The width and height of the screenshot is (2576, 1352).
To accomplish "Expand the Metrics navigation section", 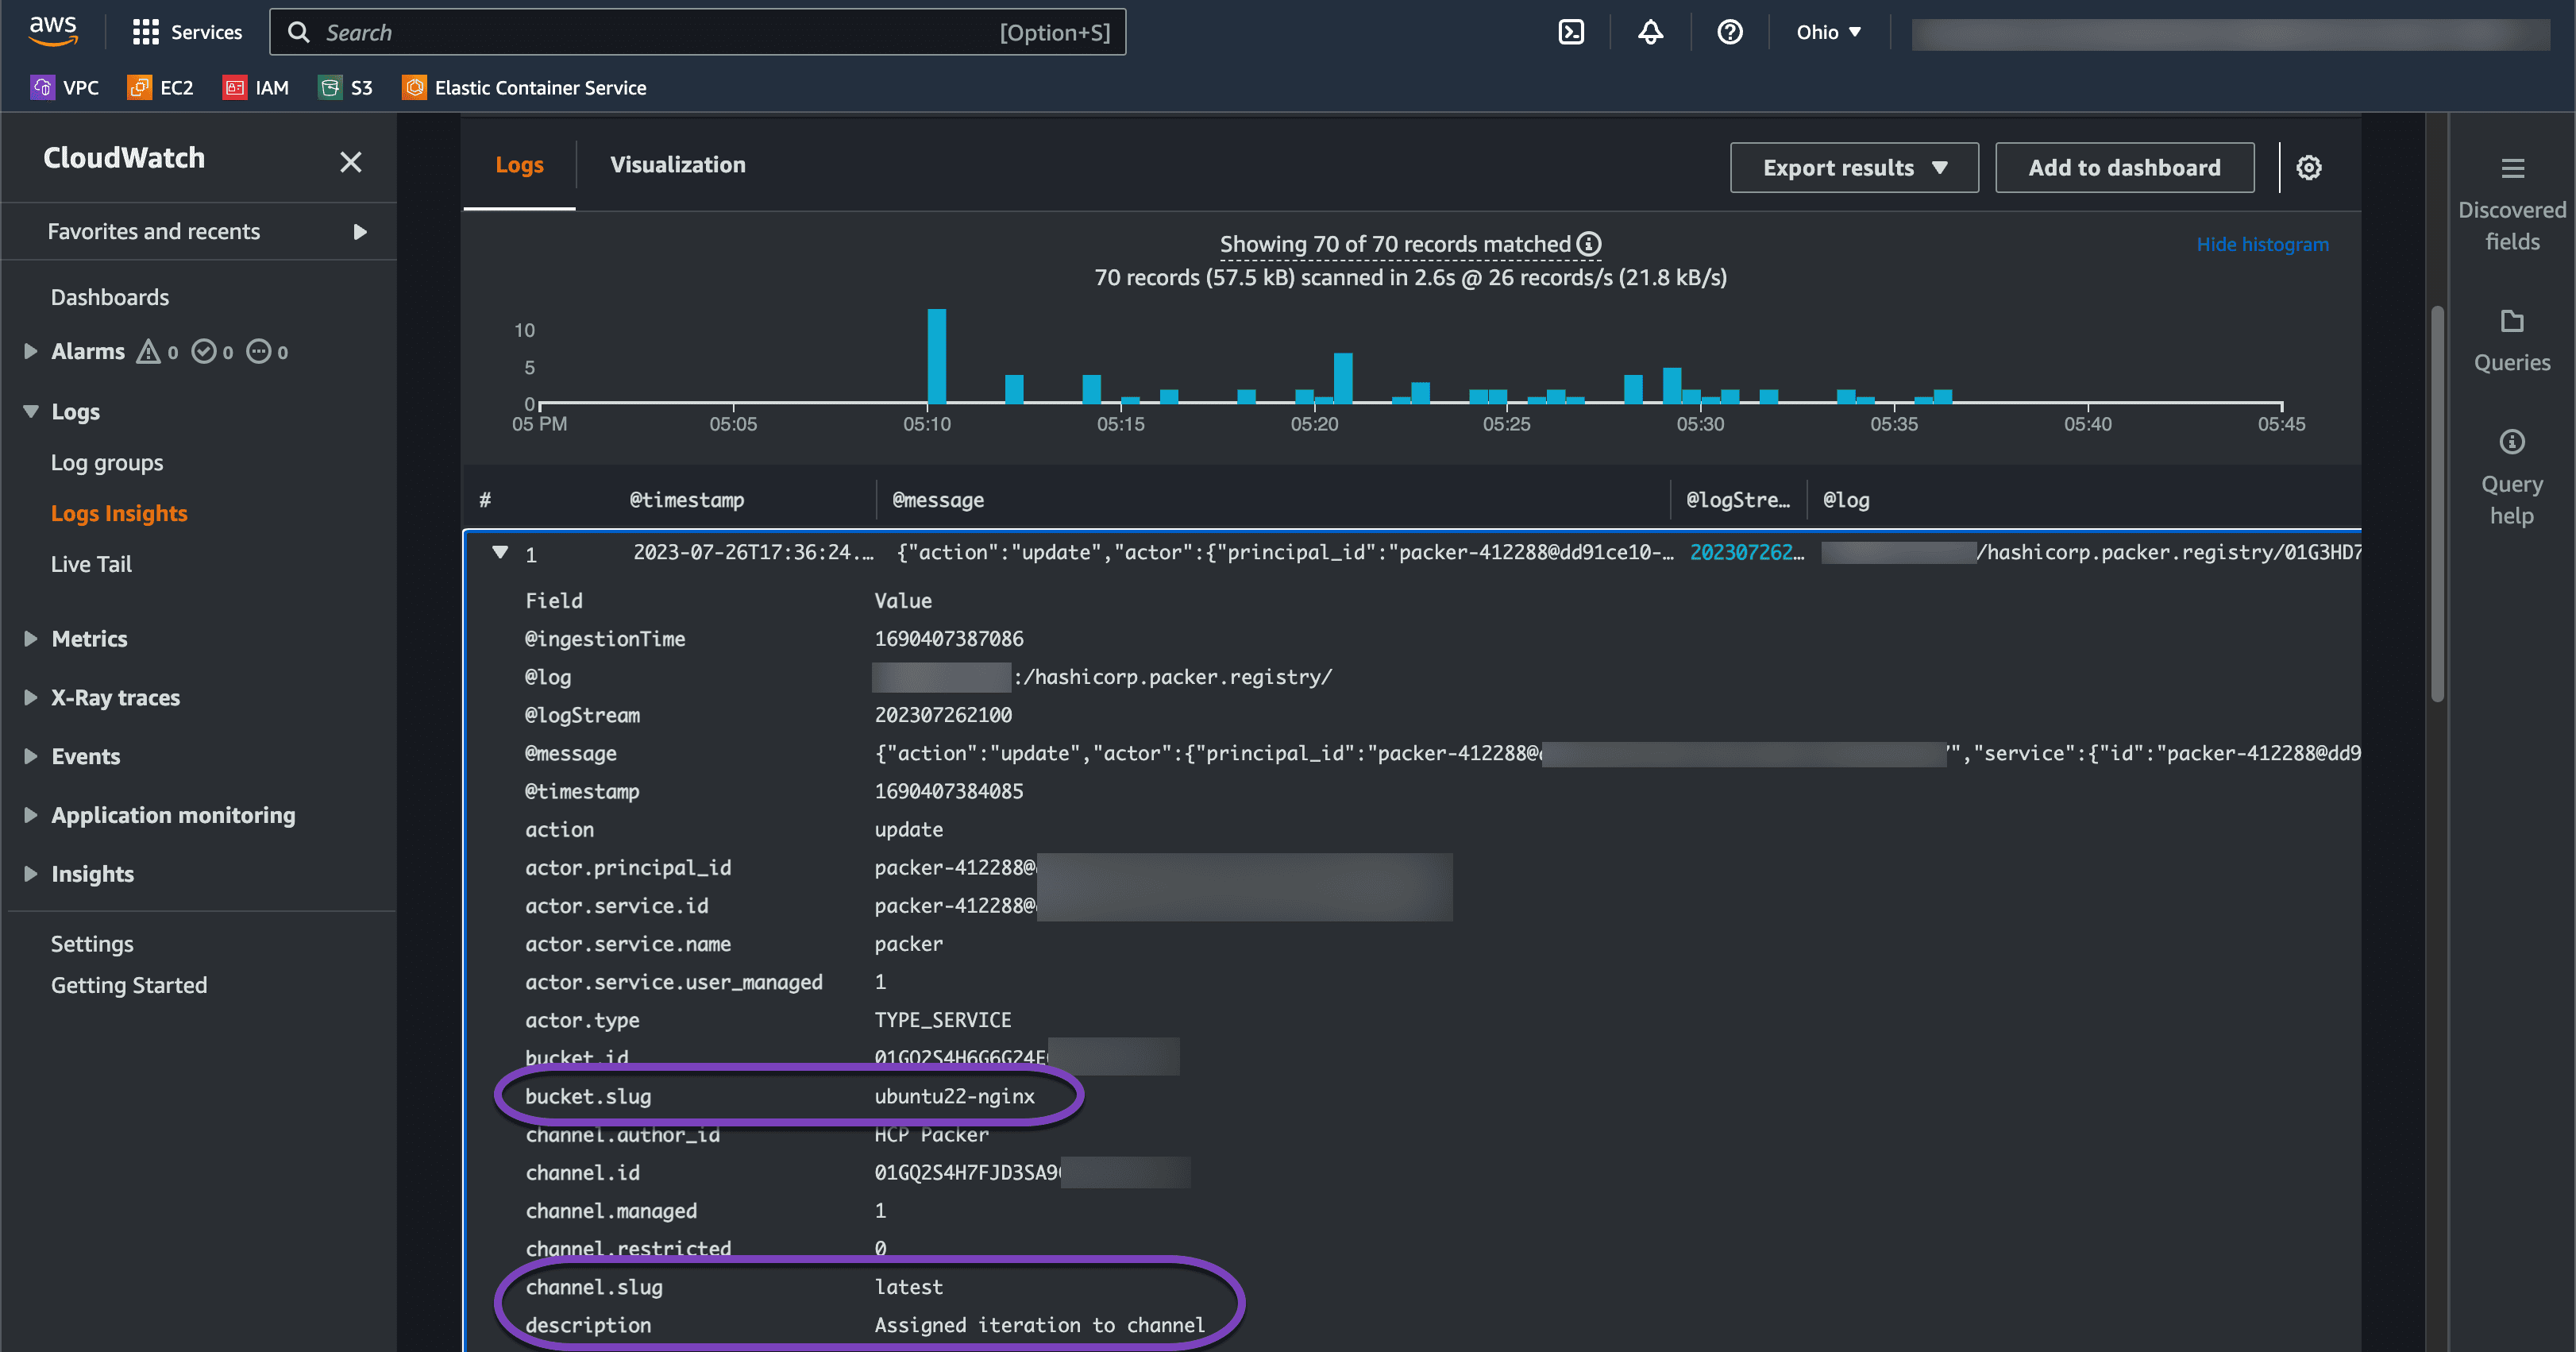I will 31,638.
